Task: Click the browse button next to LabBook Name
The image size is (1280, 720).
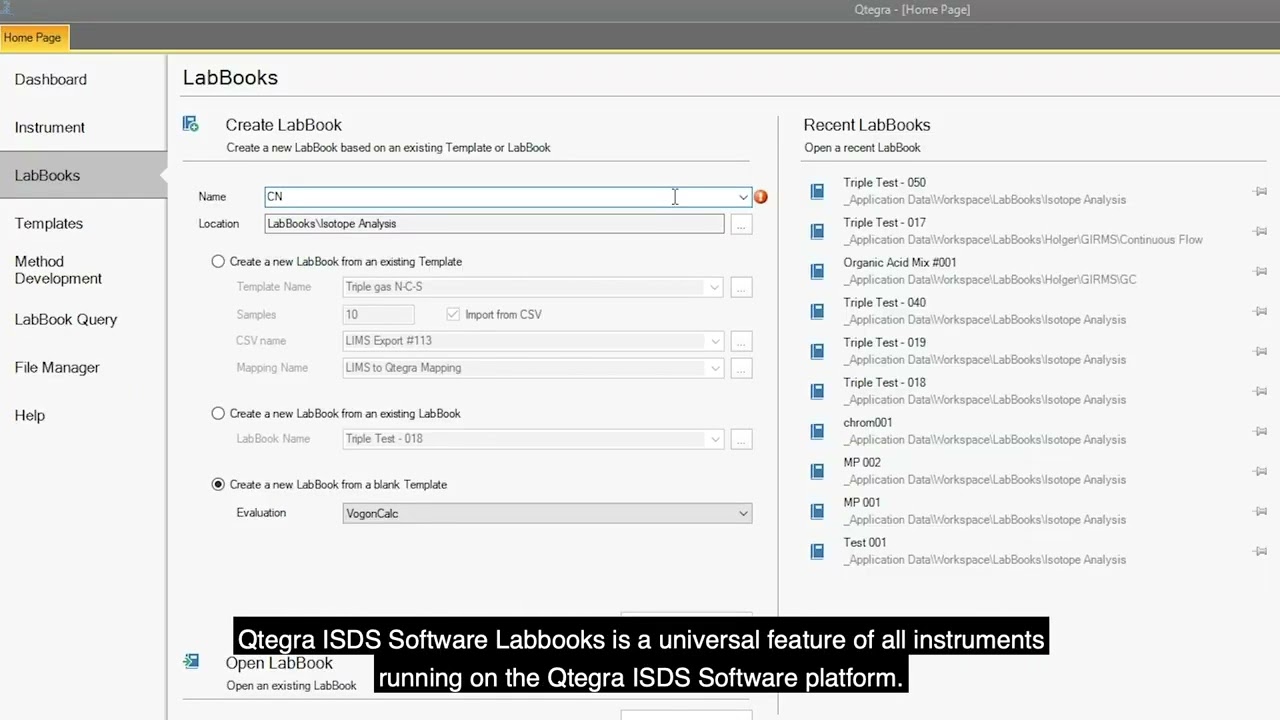Action: [x=741, y=440]
